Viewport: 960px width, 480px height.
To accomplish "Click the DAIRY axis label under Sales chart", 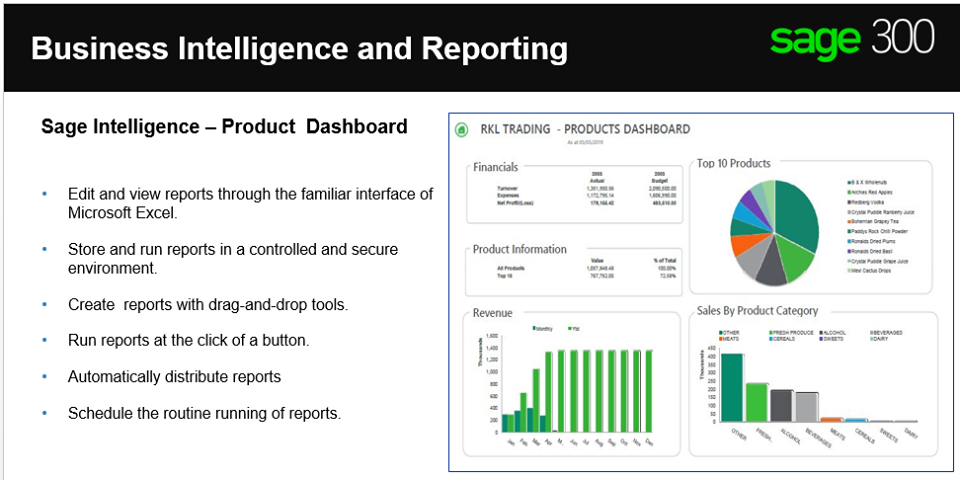I will coord(910,432).
